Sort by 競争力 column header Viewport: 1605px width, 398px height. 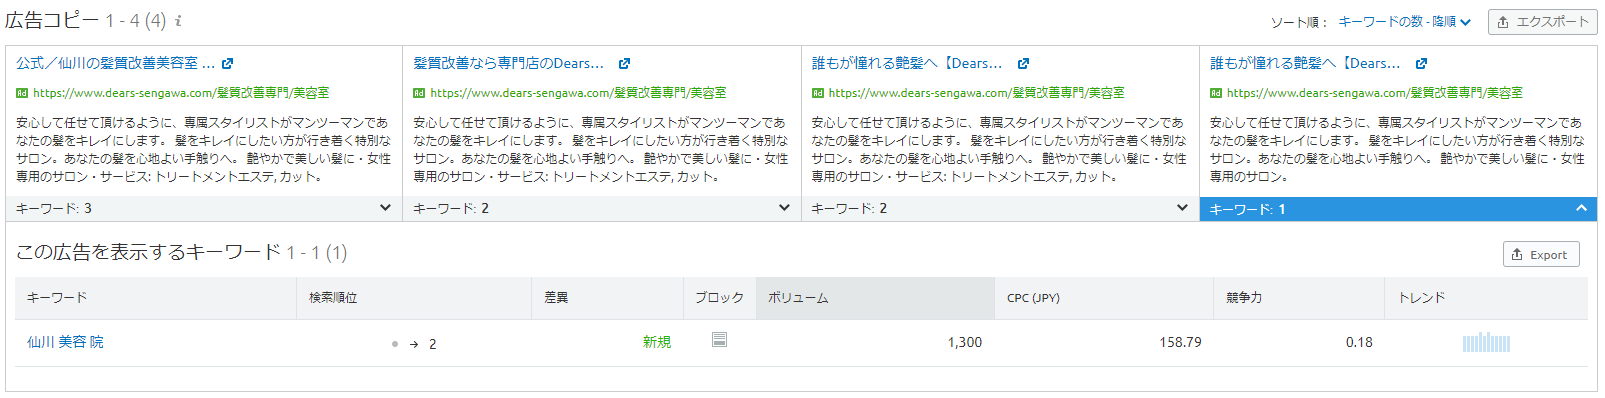point(1244,298)
